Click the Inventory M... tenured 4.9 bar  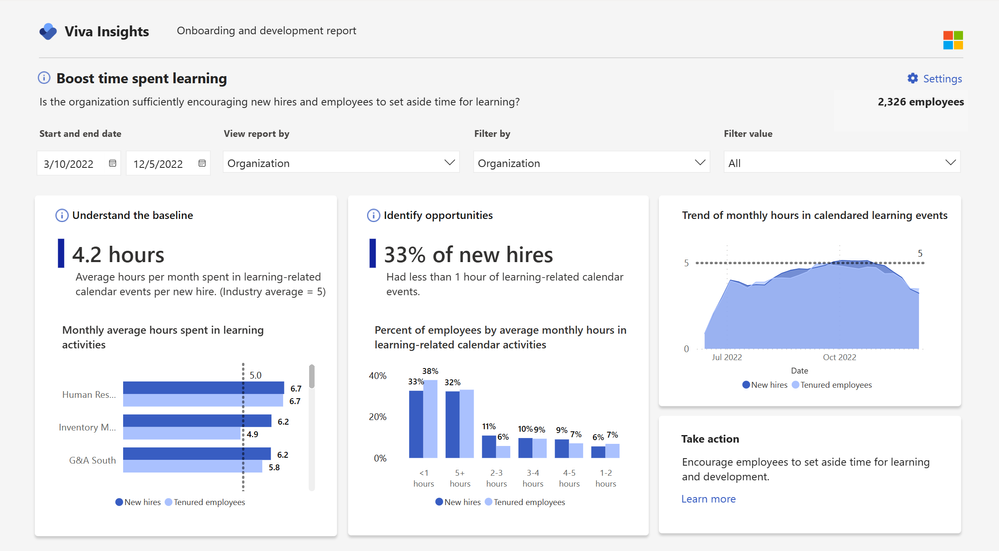[182, 433]
